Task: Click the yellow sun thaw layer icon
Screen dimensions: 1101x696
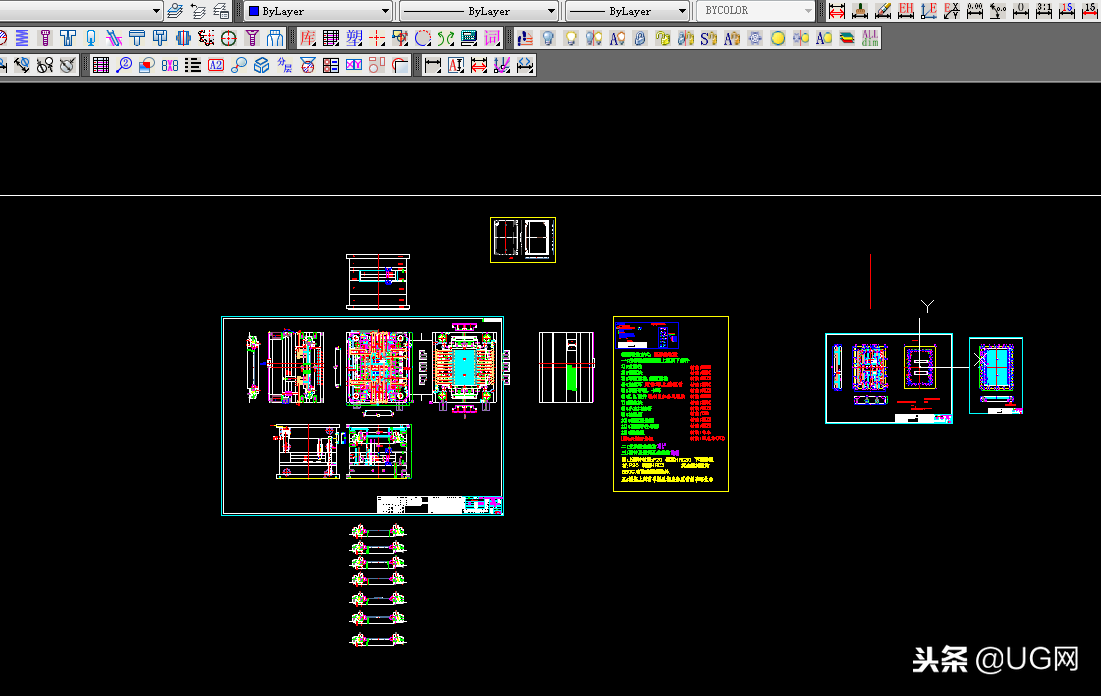Action: pyautogui.click(x=778, y=38)
